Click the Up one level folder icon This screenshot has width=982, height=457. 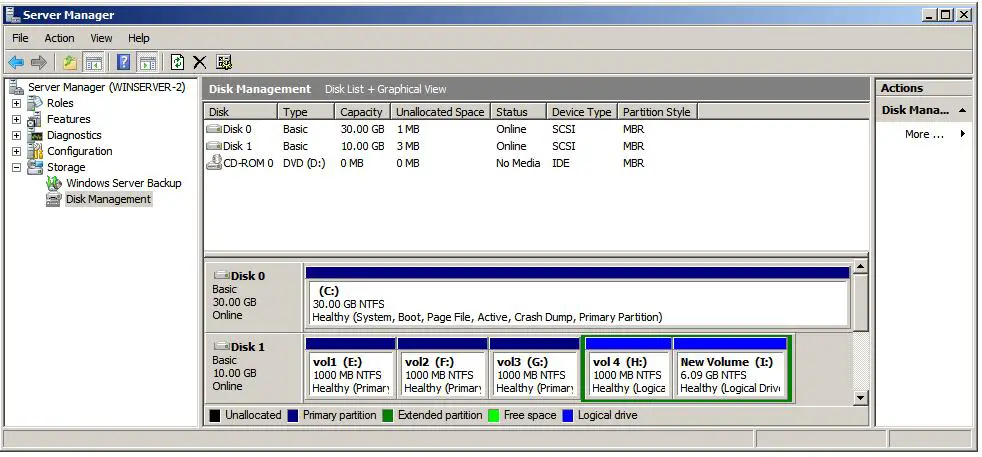coord(70,62)
